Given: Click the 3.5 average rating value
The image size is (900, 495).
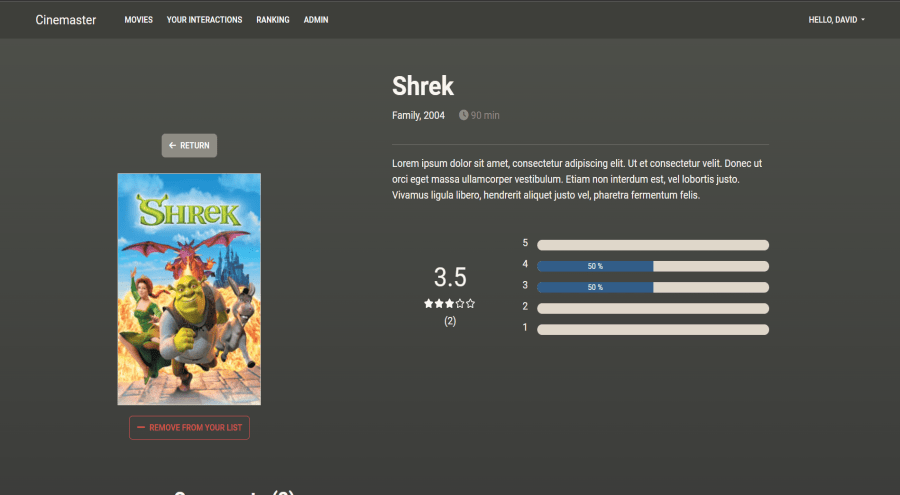Looking at the screenshot, I should coord(450,277).
